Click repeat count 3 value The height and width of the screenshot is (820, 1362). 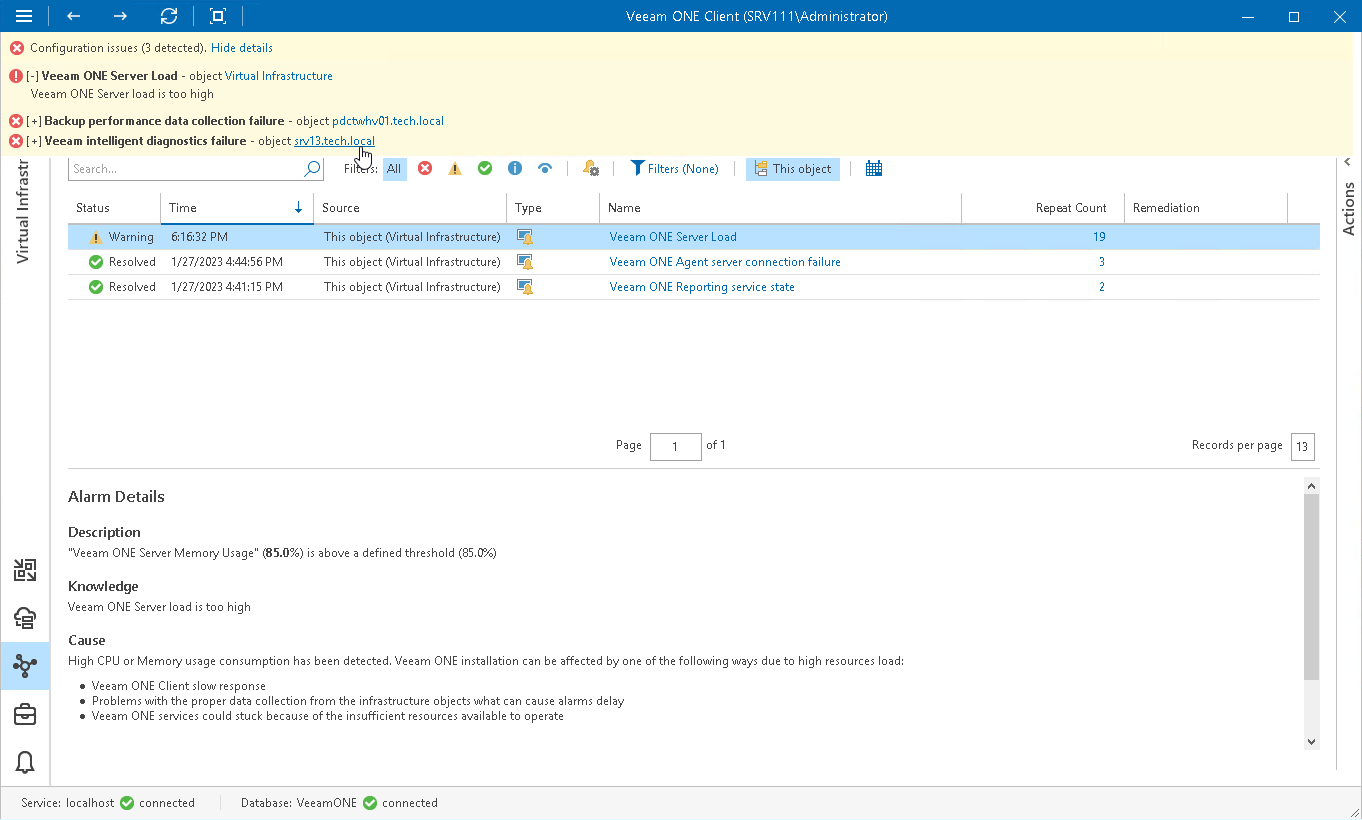click(1102, 262)
